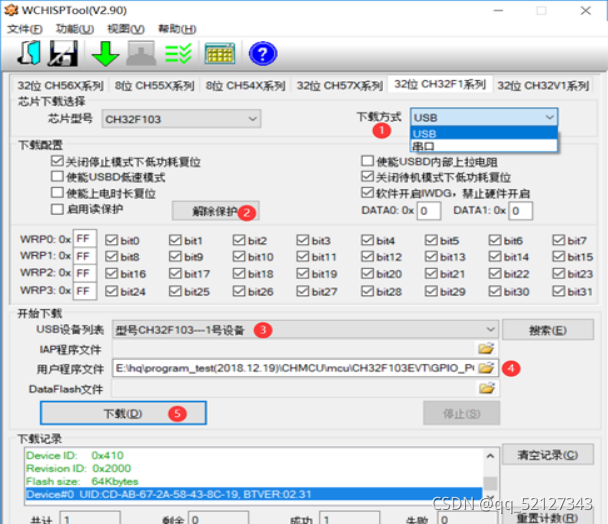Open the 功能(U) menu

click(x=75, y=29)
